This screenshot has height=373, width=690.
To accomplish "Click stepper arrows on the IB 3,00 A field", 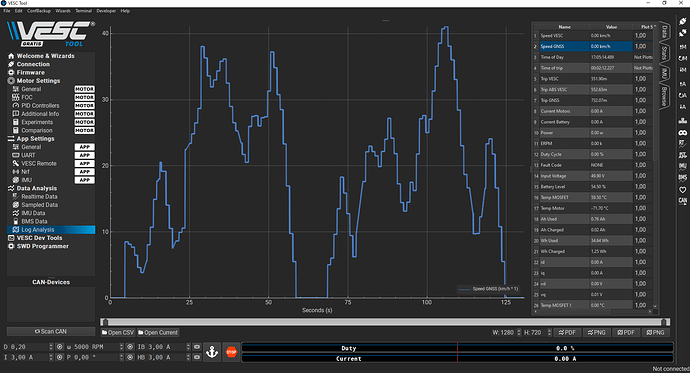I will point(188,347).
